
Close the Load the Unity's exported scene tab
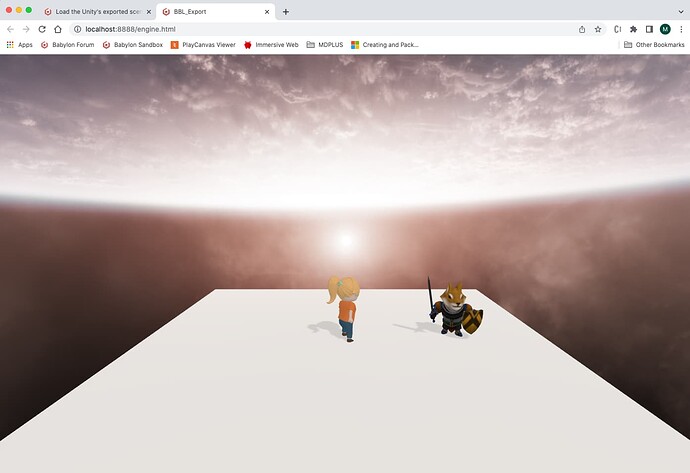click(x=149, y=12)
